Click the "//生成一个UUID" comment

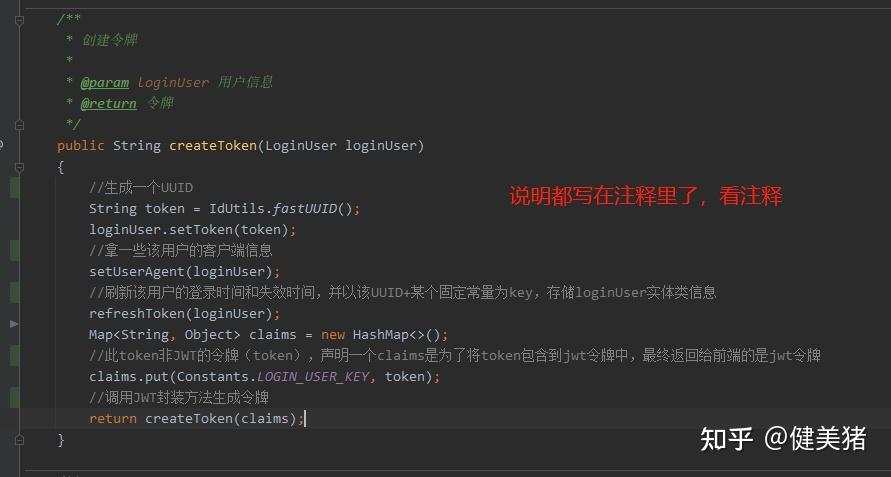point(141,188)
